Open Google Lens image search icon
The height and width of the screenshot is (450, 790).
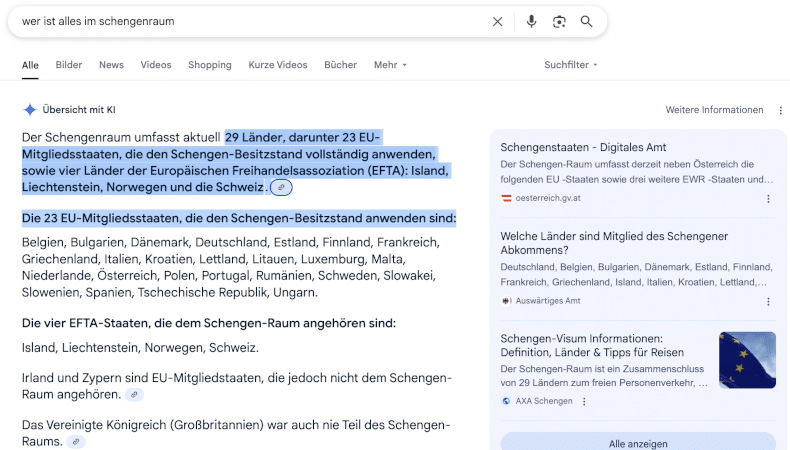[x=559, y=21]
